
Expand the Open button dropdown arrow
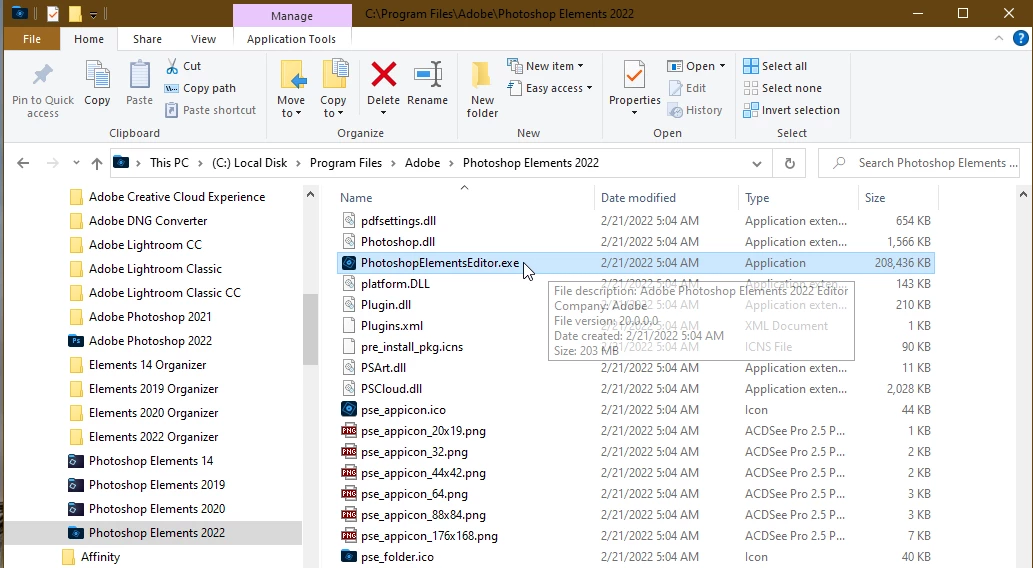722,66
